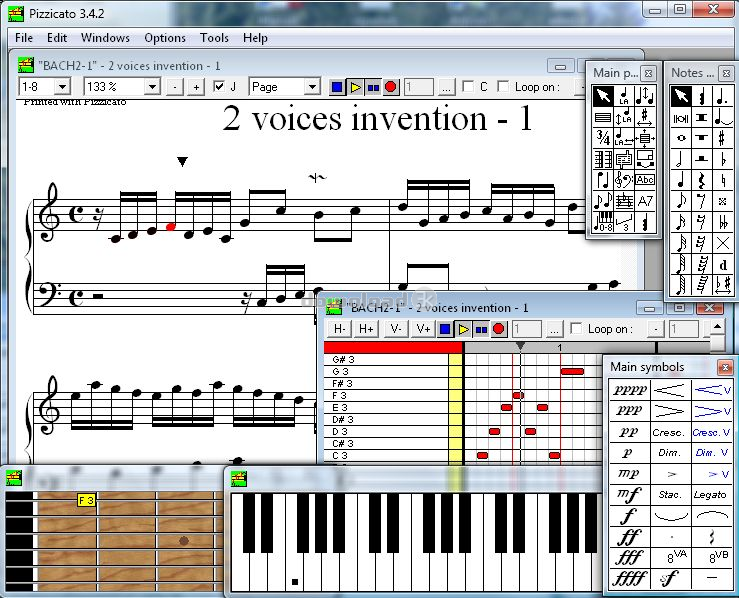Image resolution: width=739 pixels, height=598 pixels.
Task: Start playback in the score window
Action: (355, 87)
